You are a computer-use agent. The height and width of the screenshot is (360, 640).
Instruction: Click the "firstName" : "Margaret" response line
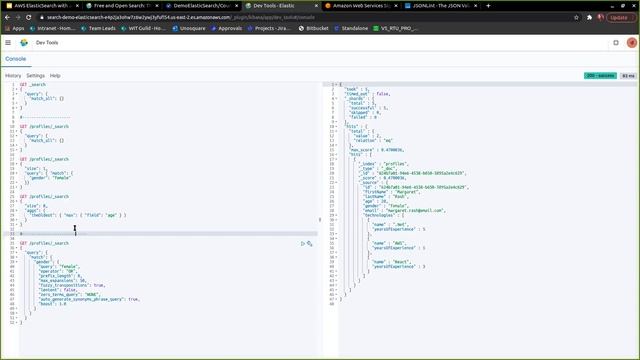391,192
